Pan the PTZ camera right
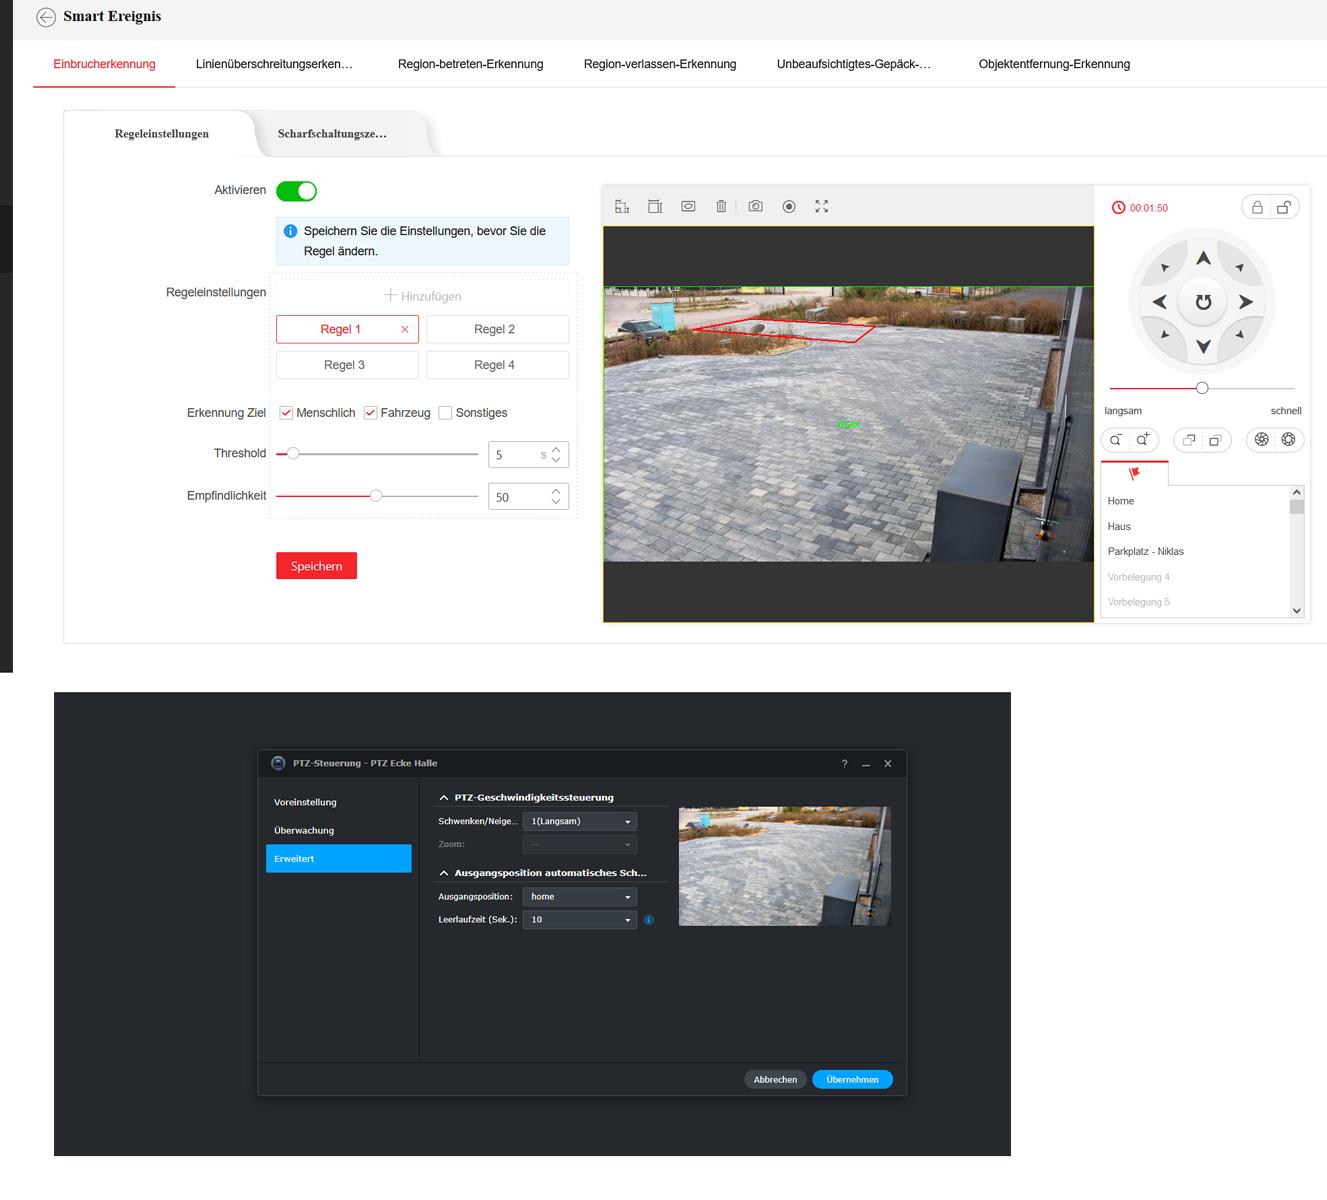 1246,302
